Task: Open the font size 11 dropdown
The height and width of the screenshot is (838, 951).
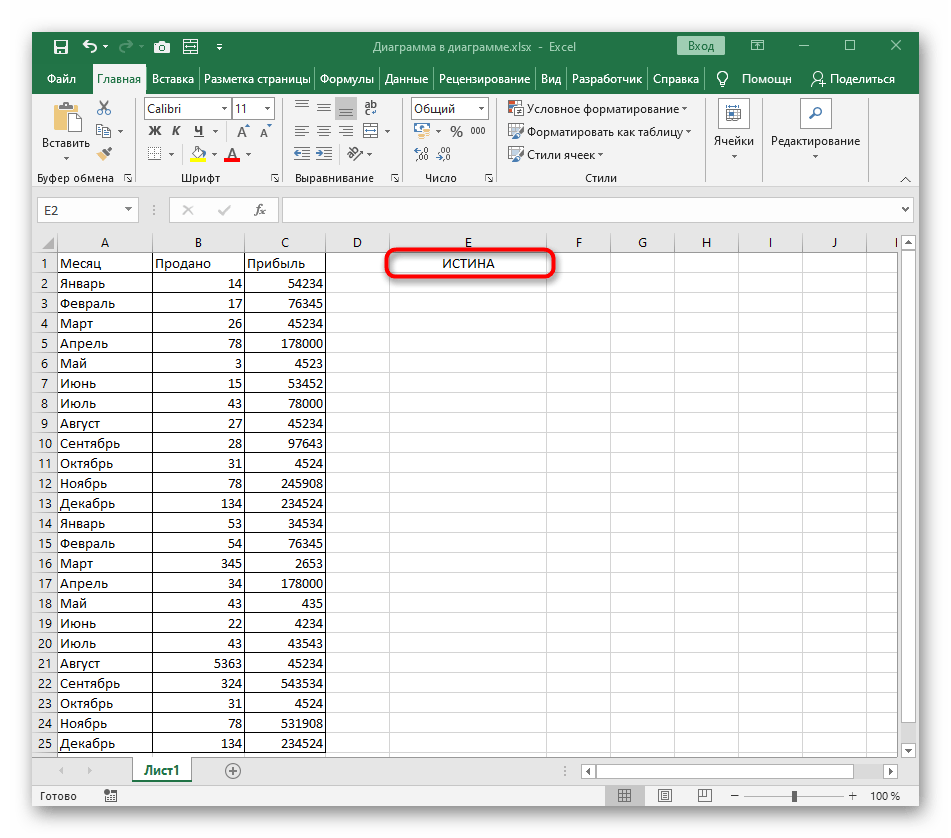Action: coord(267,109)
